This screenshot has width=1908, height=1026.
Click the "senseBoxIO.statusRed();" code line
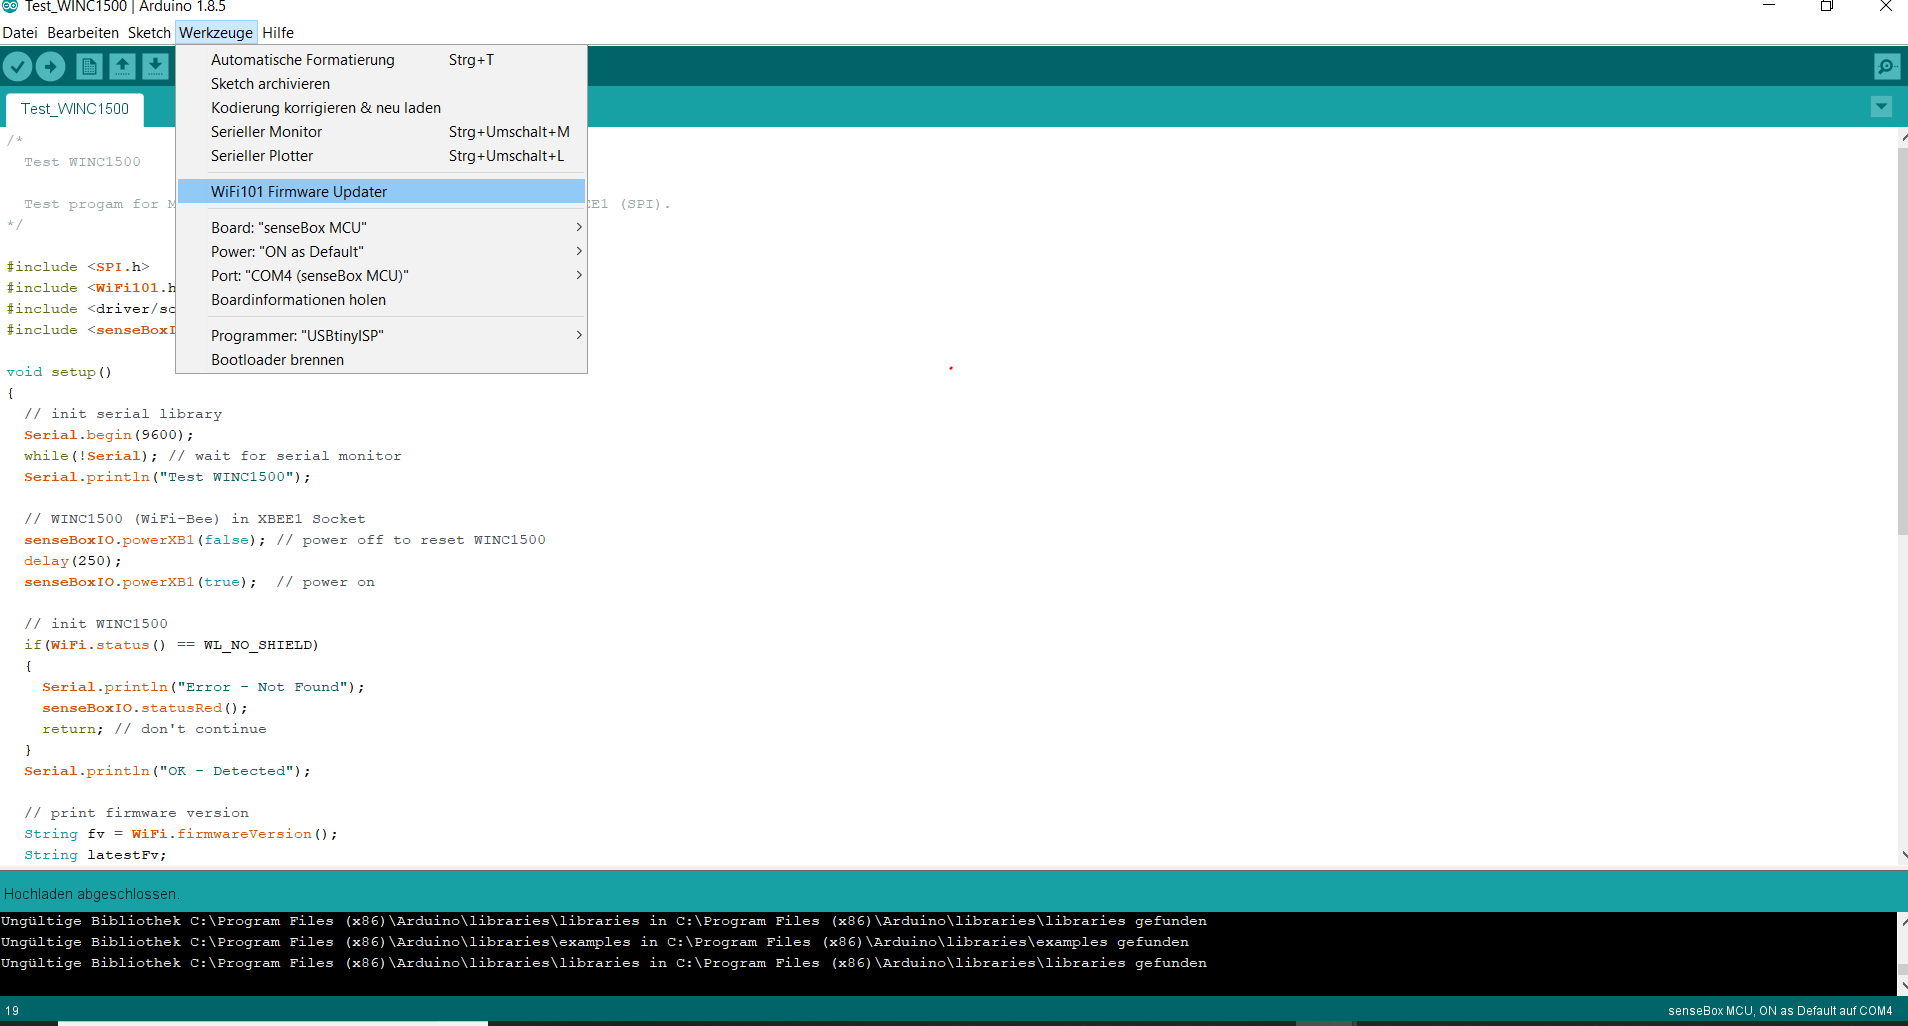pos(145,708)
